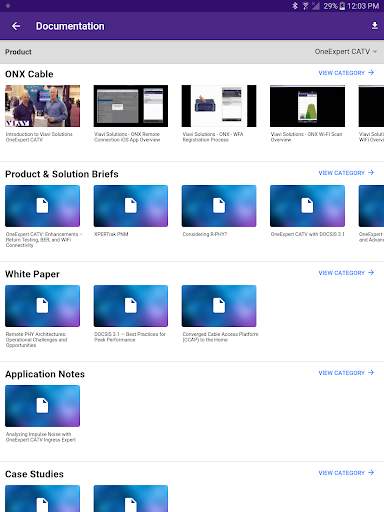Open first Case Studies document tile
Viewport: 384px width, 512px height.
point(42,498)
